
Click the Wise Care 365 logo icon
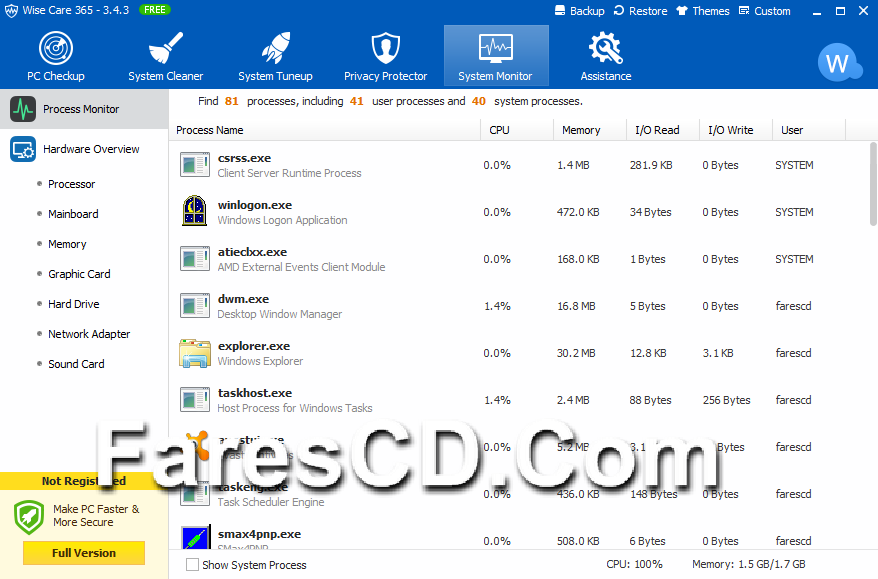pos(11,11)
